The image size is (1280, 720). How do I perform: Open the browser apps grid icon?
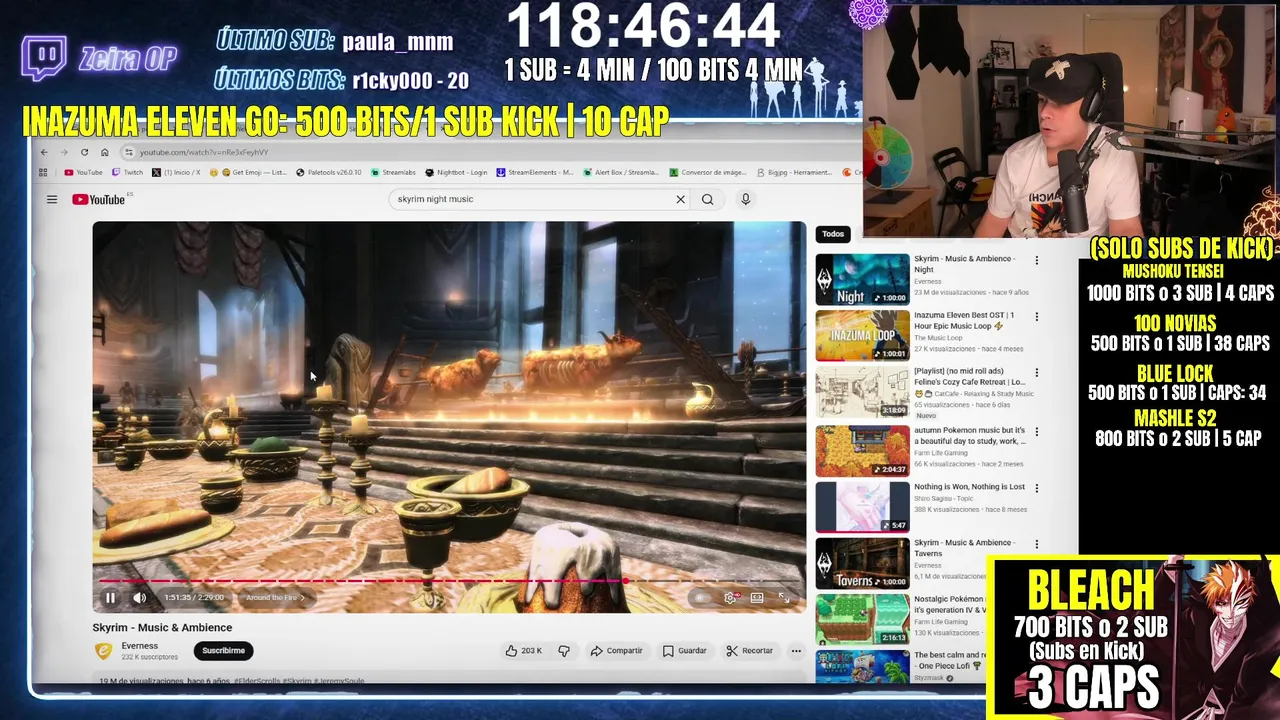tap(43, 172)
